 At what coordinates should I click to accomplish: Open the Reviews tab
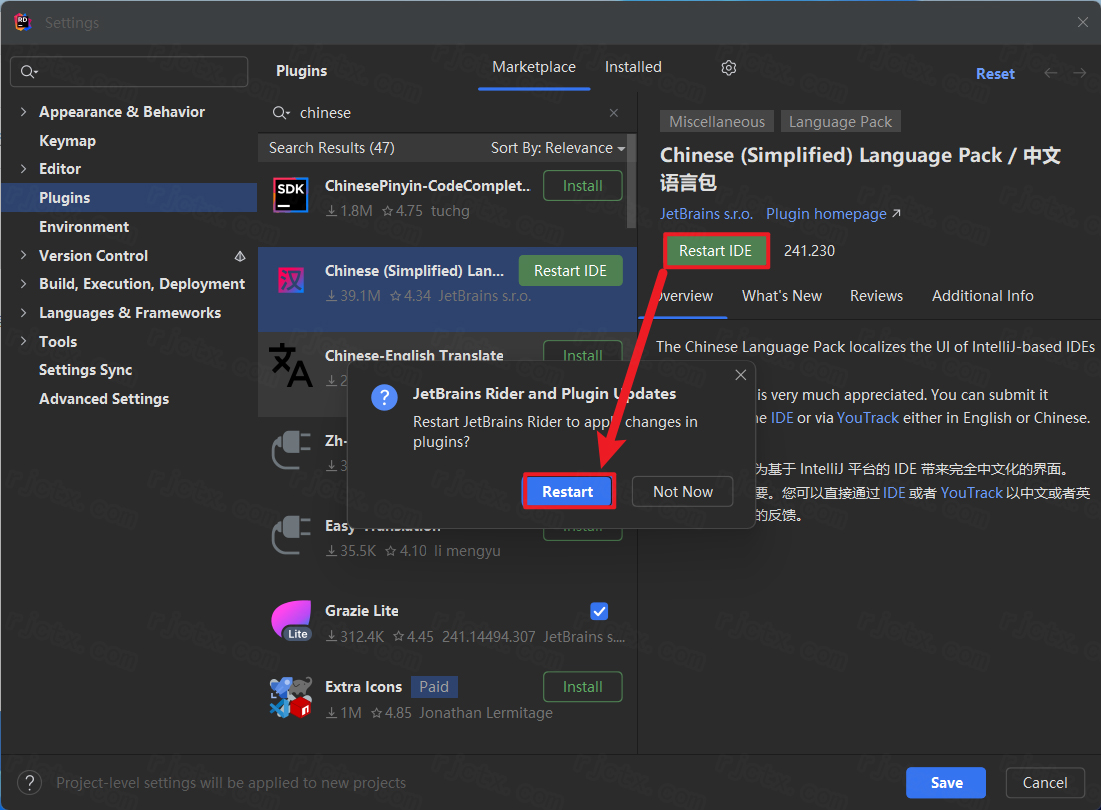[x=876, y=296]
